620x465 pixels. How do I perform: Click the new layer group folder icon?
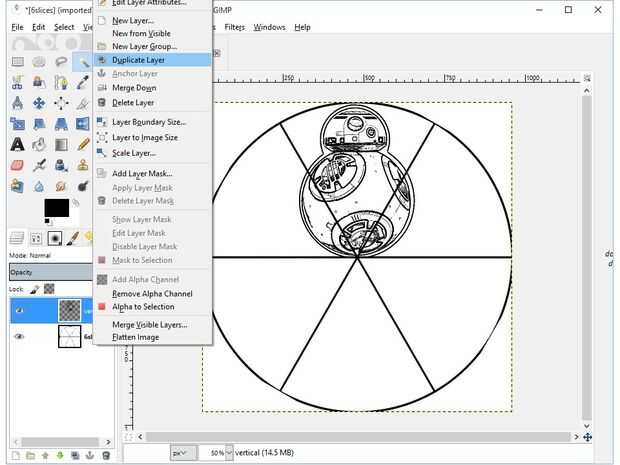pyautogui.click(x=30, y=456)
